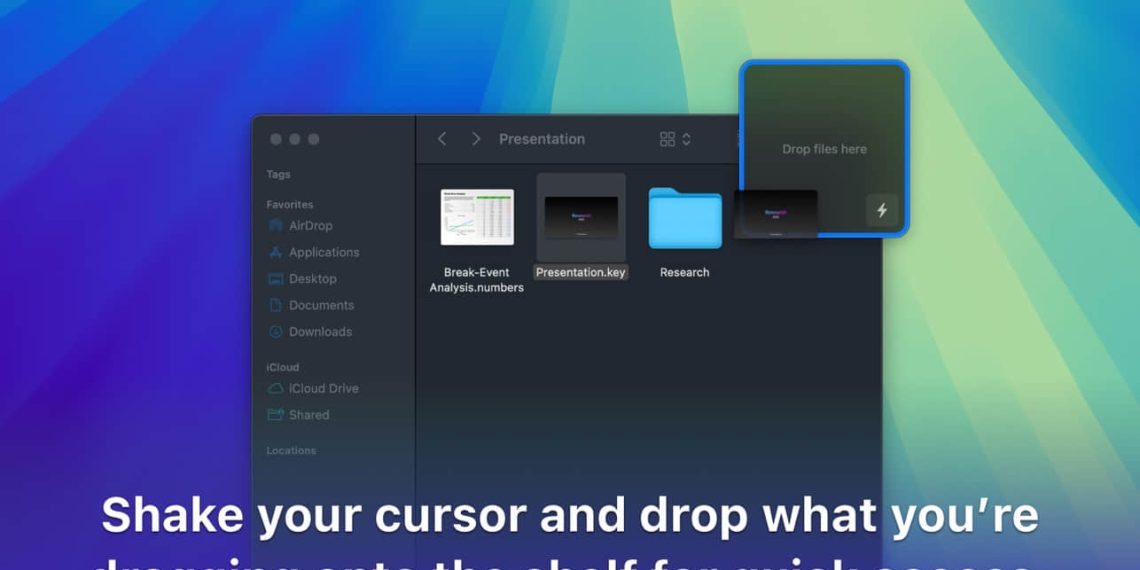Screen dimensions: 1140x570
Task: Select the Research folder
Action: 685,233
